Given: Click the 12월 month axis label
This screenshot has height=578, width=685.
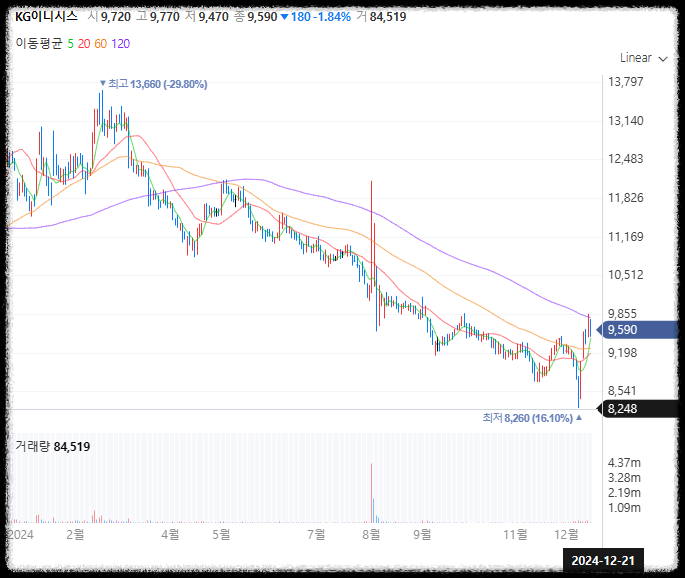Looking at the screenshot, I should 566,534.
